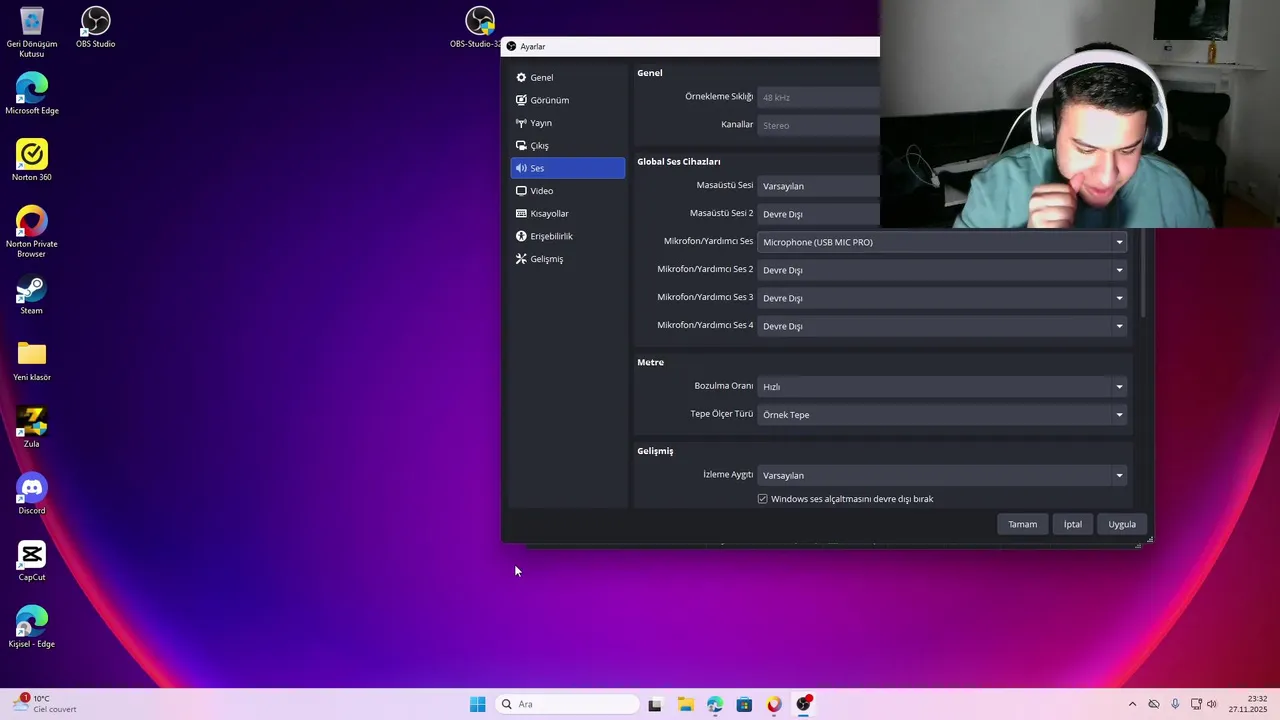Expand the Microphone (USB MIC PRO) dropdown
The image size is (1280, 720).
(942, 242)
